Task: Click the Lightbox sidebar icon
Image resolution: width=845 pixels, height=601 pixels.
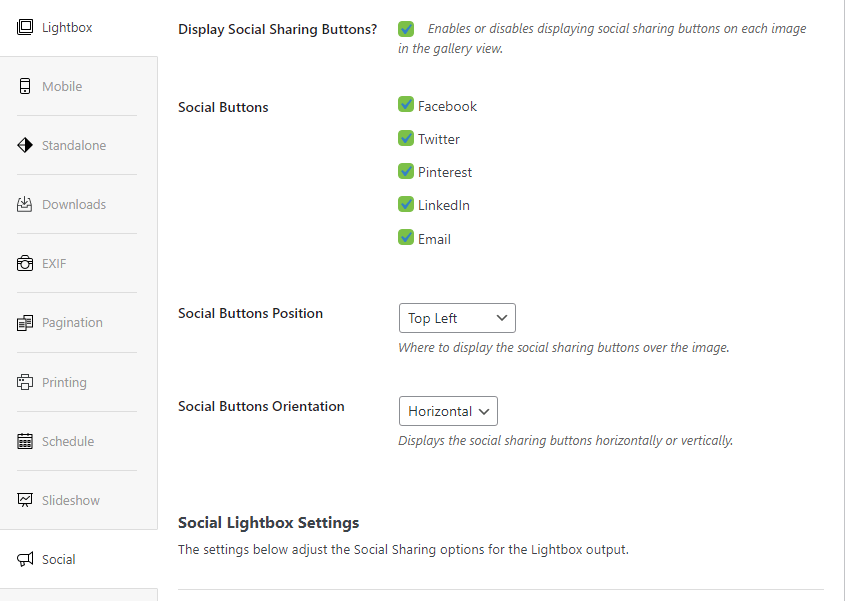Action: [x=25, y=27]
